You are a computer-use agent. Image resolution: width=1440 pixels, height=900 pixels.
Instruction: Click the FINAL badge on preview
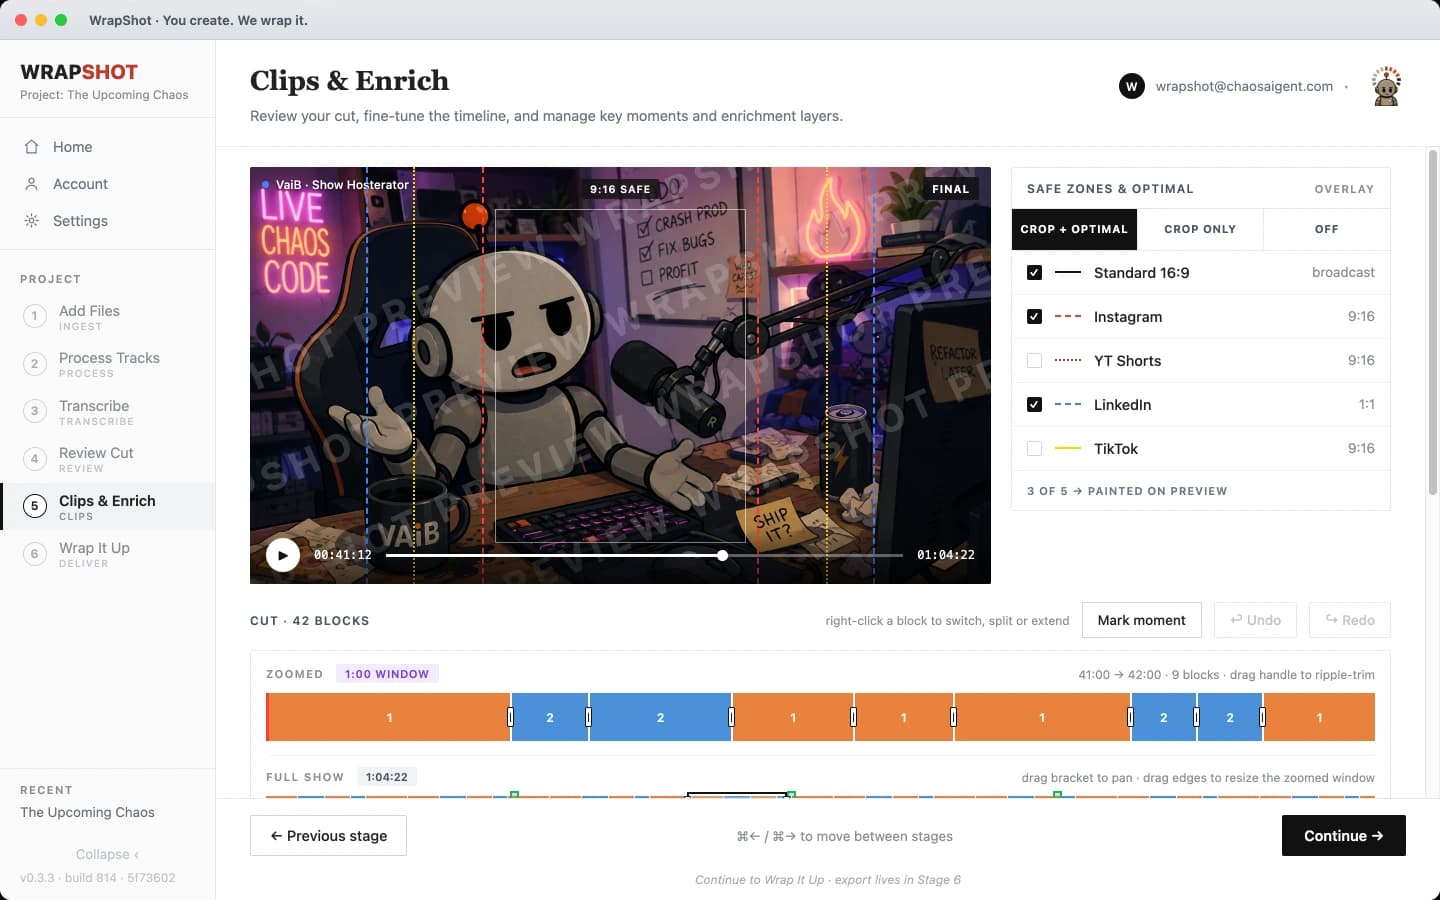coord(950,189)
